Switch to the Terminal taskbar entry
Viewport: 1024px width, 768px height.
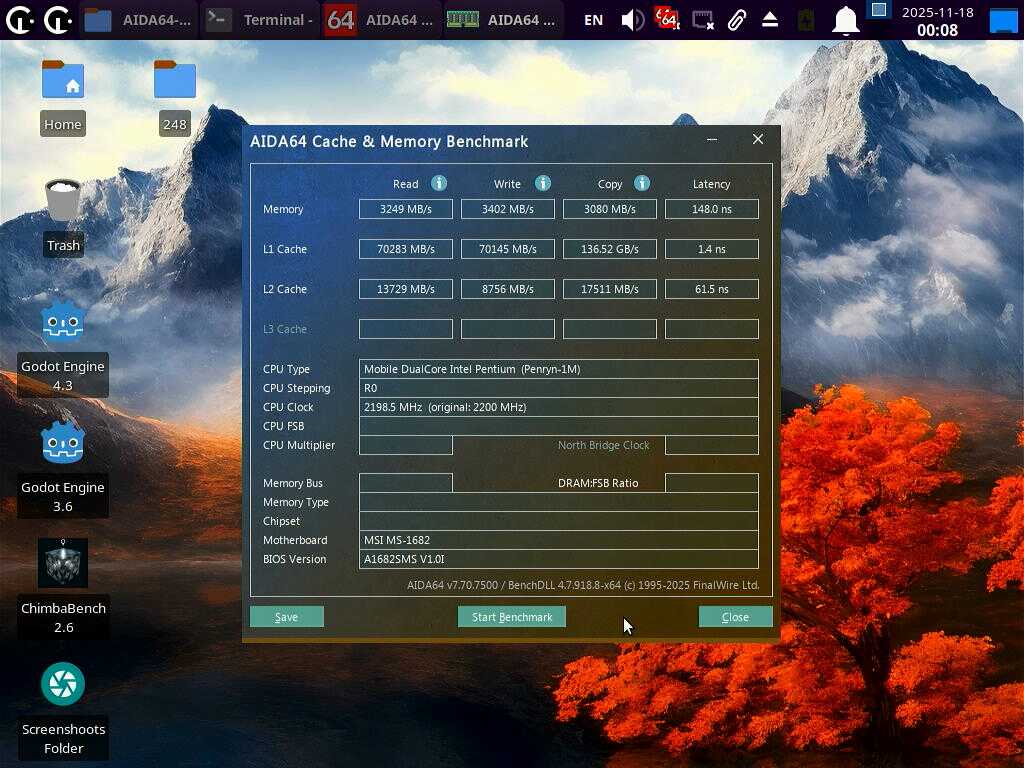pyautogui.click(x=260, y=20)
